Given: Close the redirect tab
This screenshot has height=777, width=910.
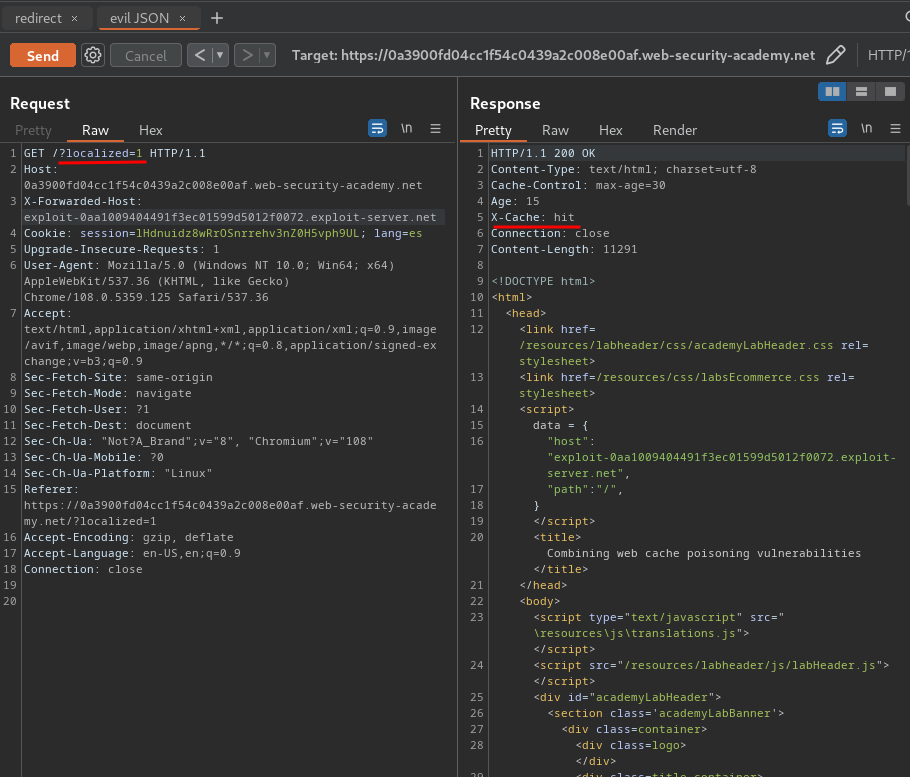Looking at the screenshot, I should [74, 19].
